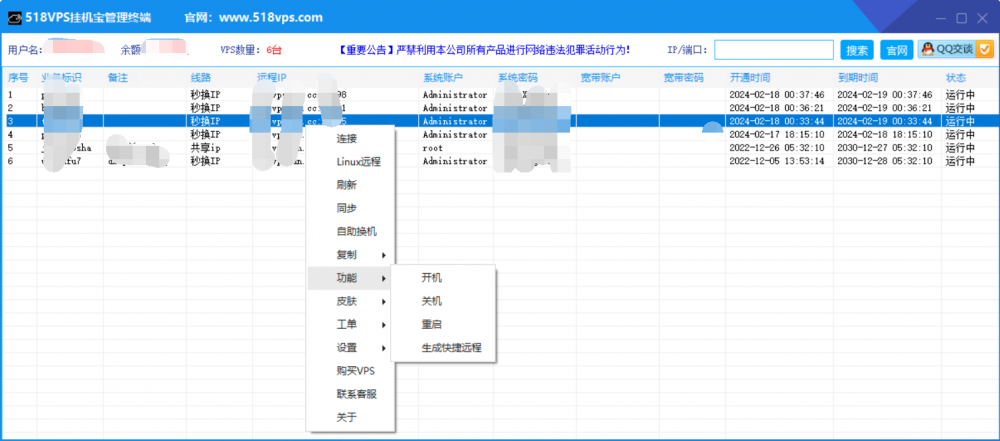
Task: Click the 系统密码 column header
Action: click(x=518, y=78)
